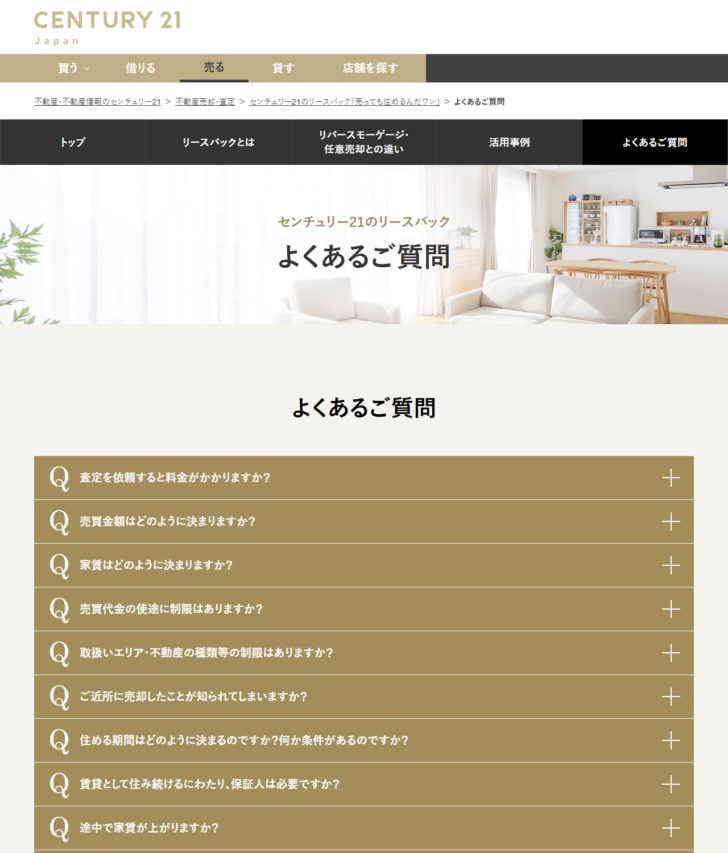Click the センチュリー21のリースバック hero subtitle
The height and width of the screenshot is (853, 728).
point(363,221)
